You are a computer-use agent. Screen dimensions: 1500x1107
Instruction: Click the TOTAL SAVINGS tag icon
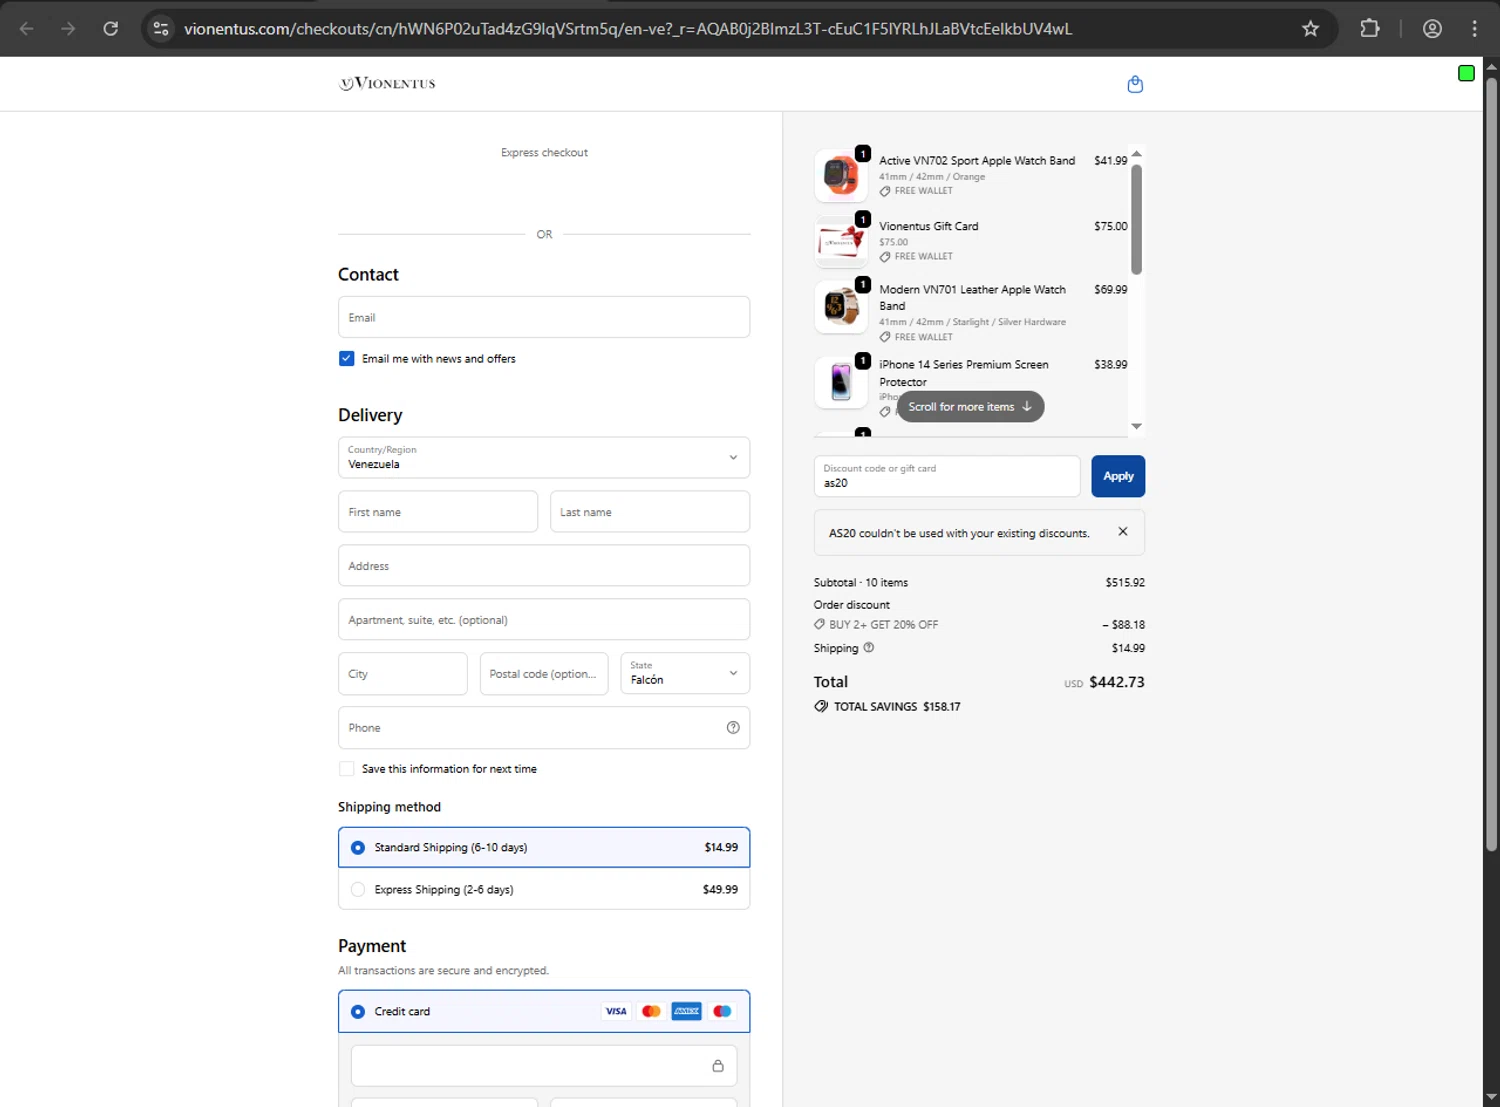(x=821, y=706)
